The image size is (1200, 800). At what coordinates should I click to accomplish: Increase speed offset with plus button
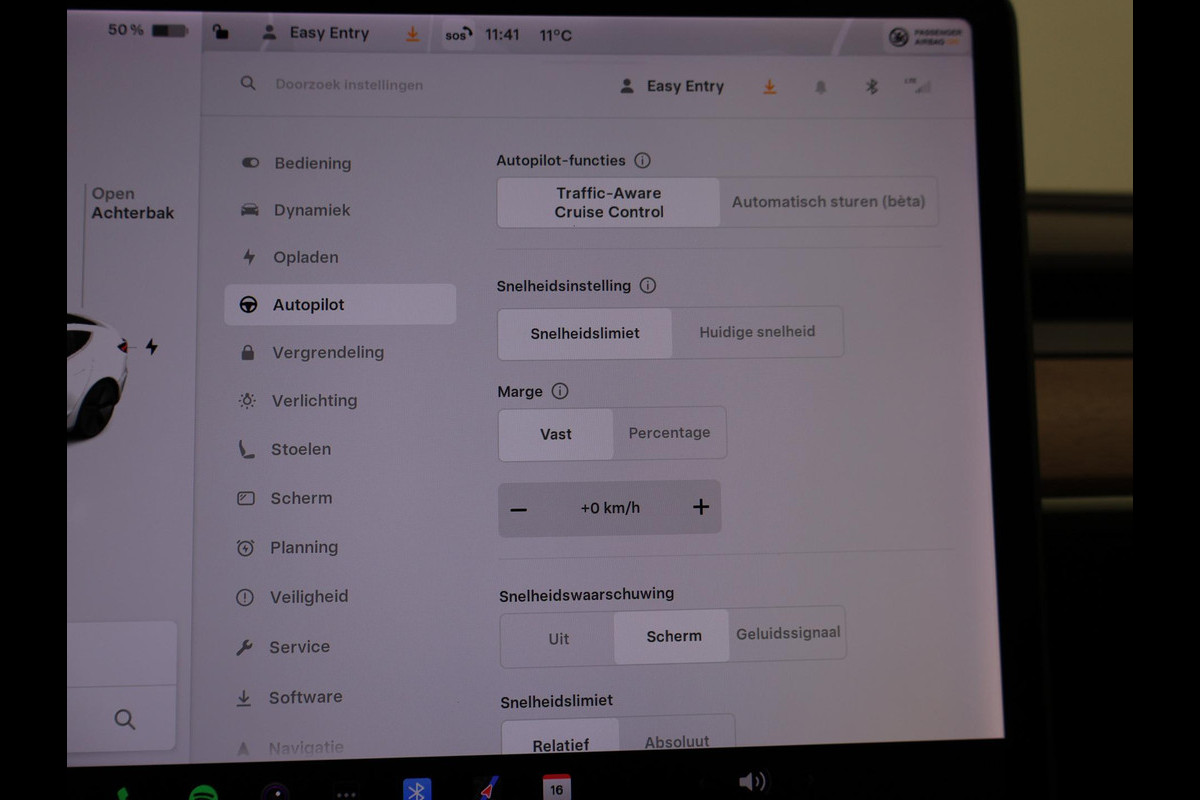[x=701, y=507]
